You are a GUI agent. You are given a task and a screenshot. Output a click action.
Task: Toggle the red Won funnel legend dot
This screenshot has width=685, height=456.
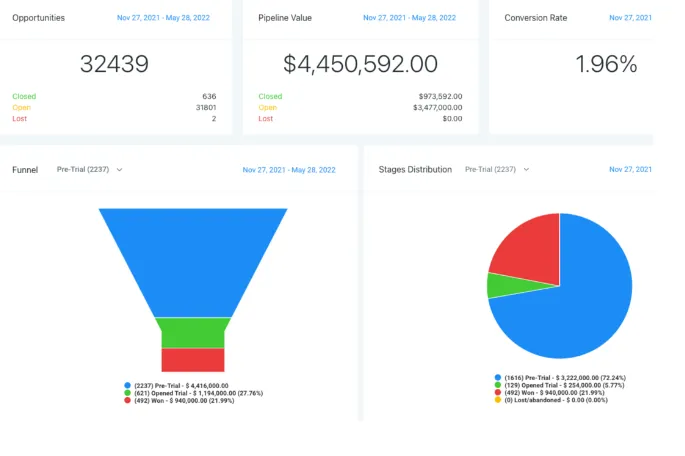tap(128, 400)
